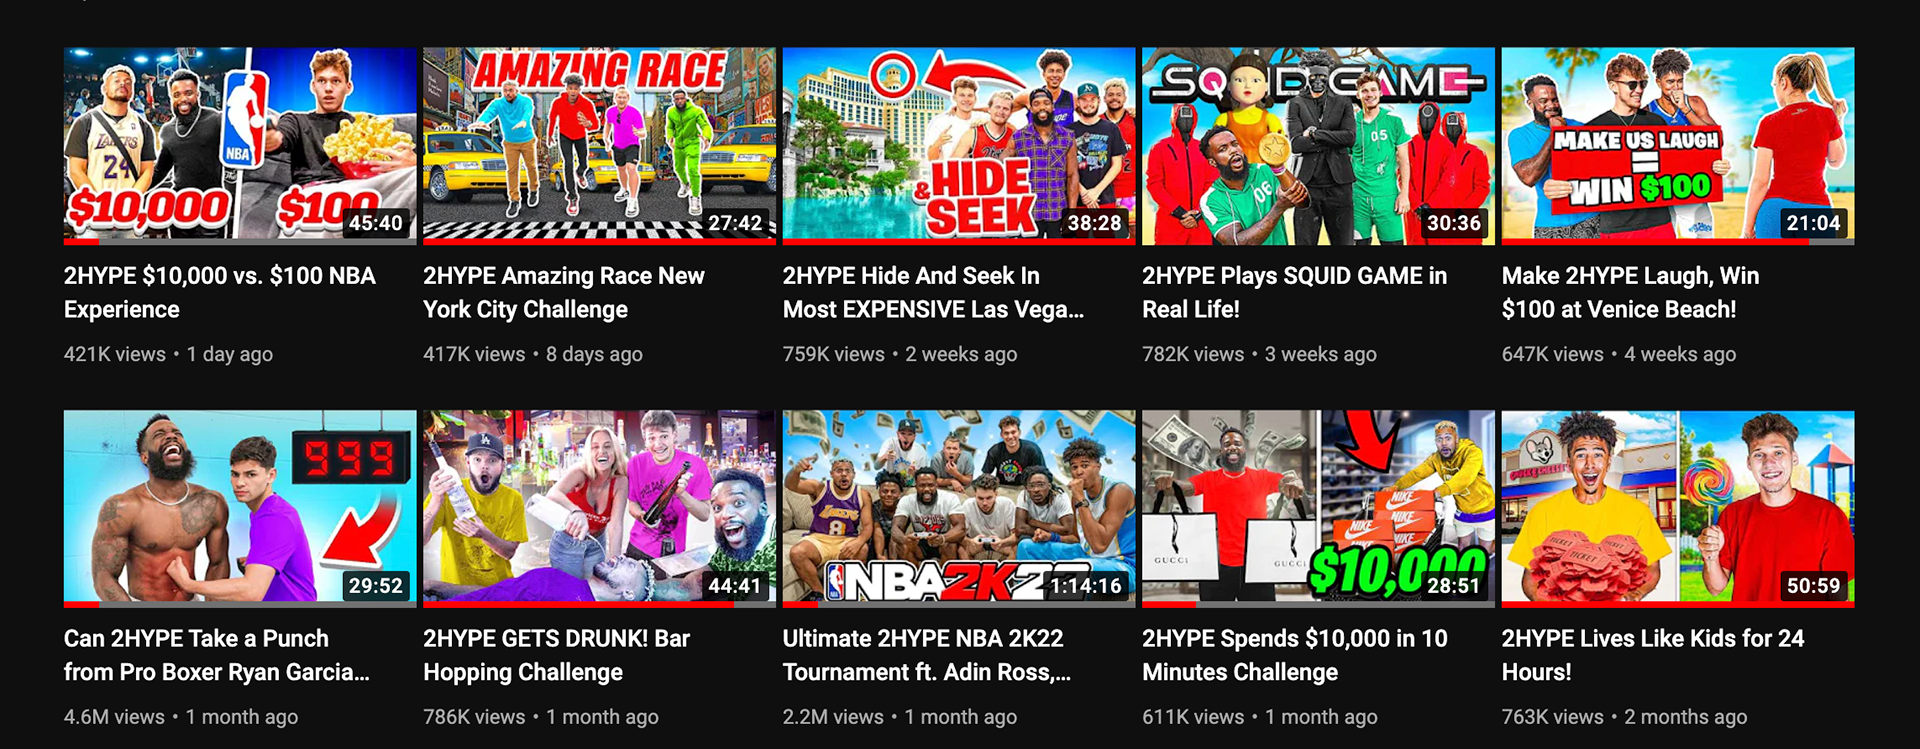The height and width of the screenshot is (749, 1920).
Task: Click title 'Make 2HYPE Laugh, Win $100 at Venice Beach!'
Action: [x=1631, y=292]
